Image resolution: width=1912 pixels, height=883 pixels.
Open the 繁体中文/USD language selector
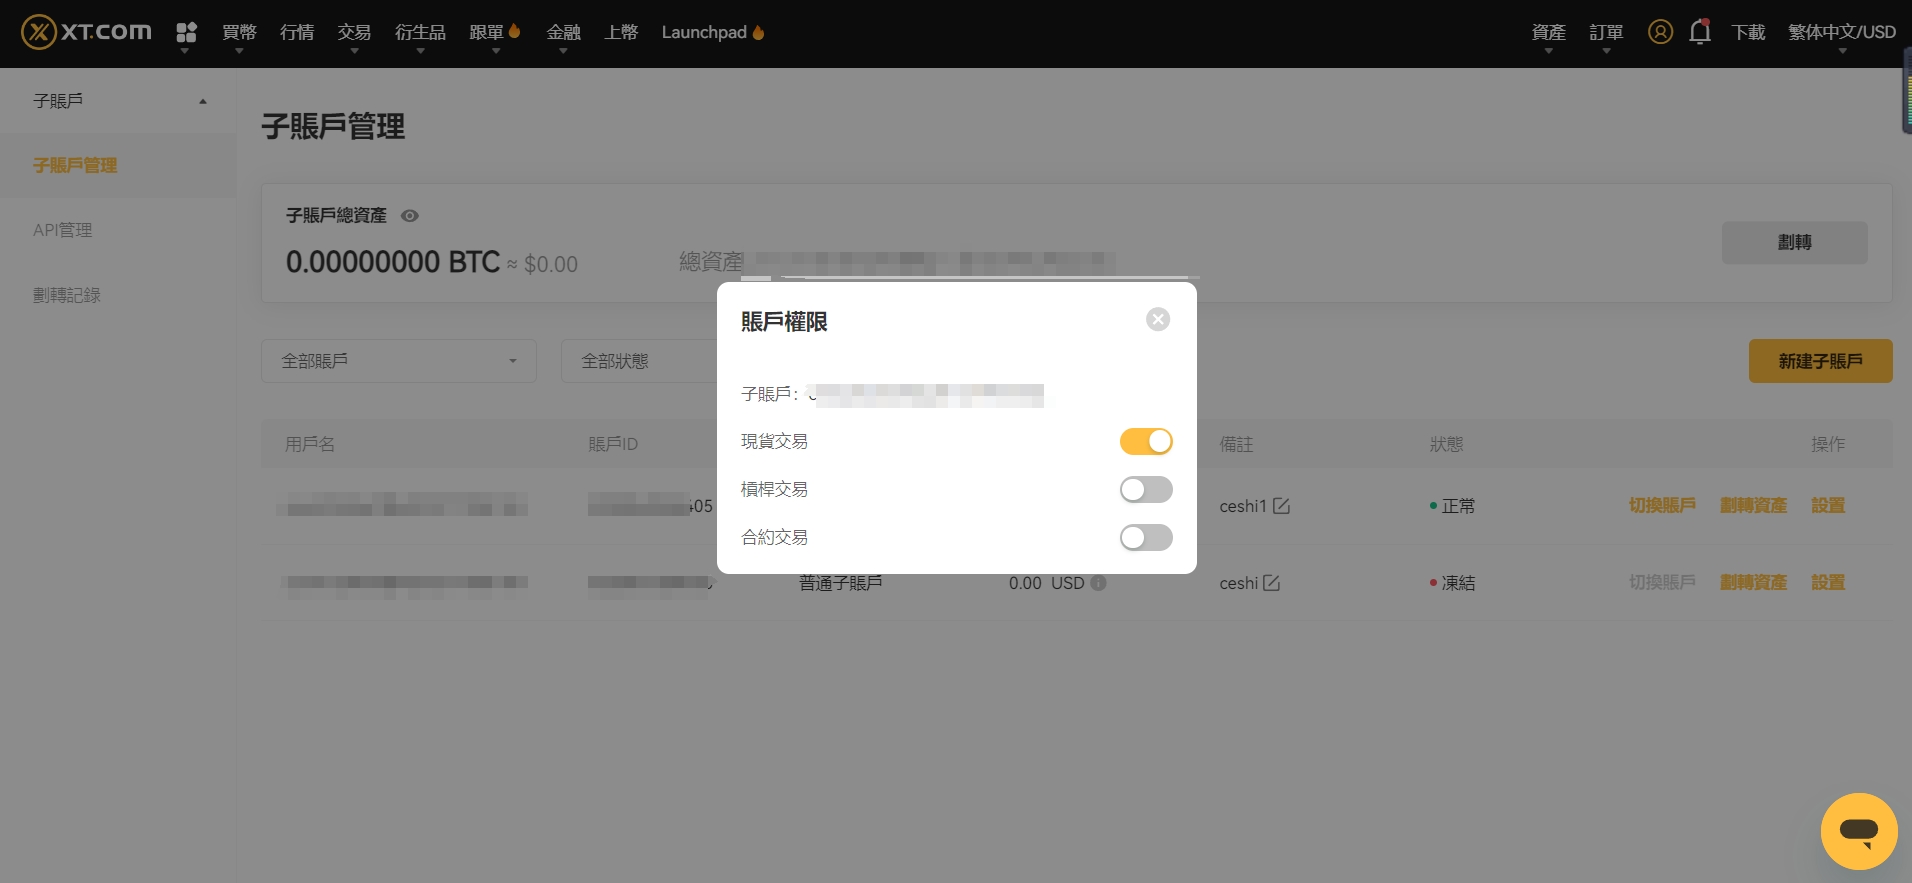point(1842,32)
